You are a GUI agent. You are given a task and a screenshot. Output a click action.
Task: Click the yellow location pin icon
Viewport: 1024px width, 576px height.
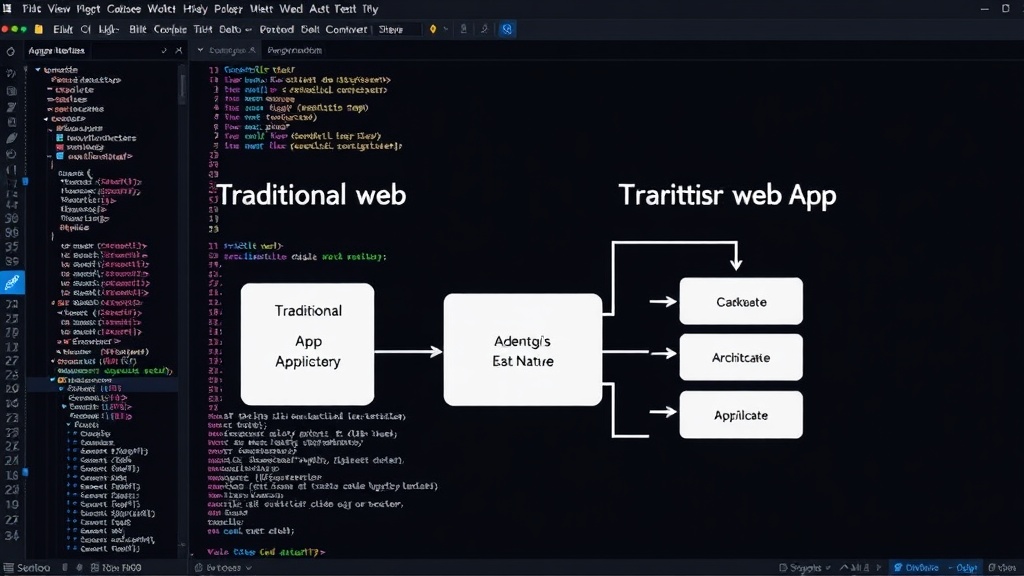pos(432,29)
